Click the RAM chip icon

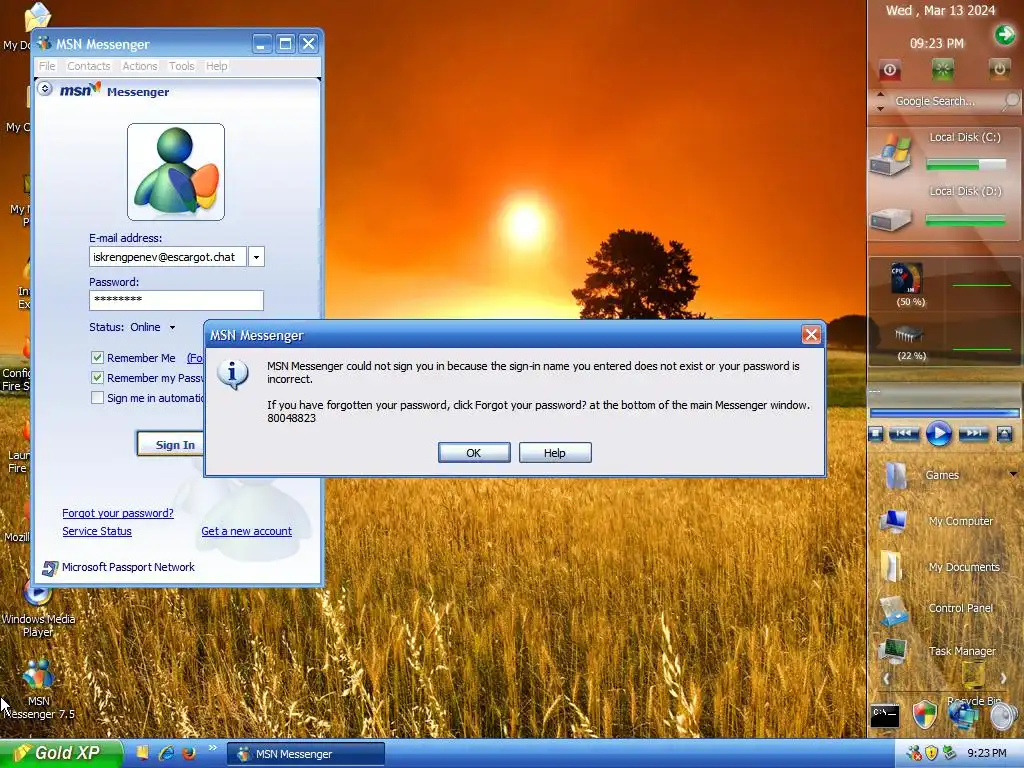tap(908, 335)
